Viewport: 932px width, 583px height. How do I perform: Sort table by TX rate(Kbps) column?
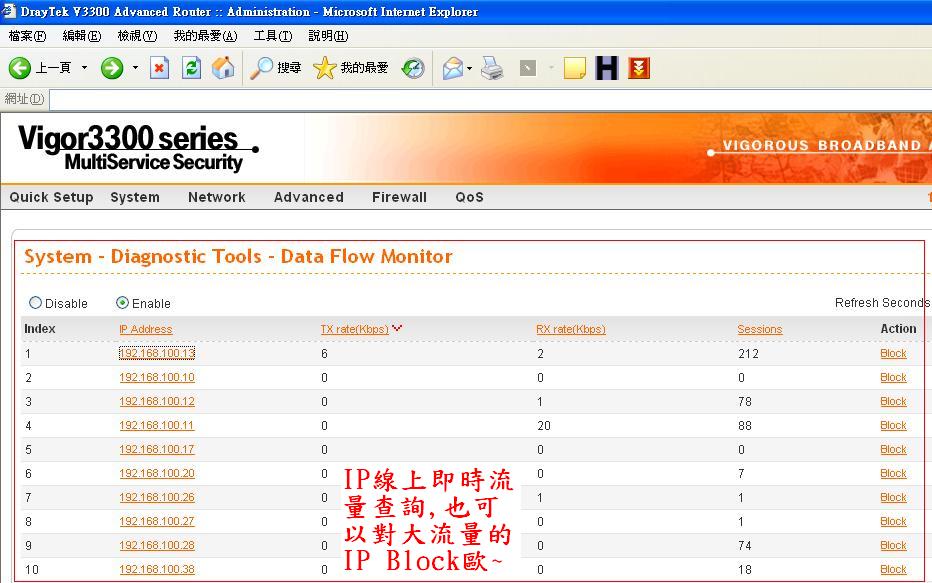coord(354,329)
